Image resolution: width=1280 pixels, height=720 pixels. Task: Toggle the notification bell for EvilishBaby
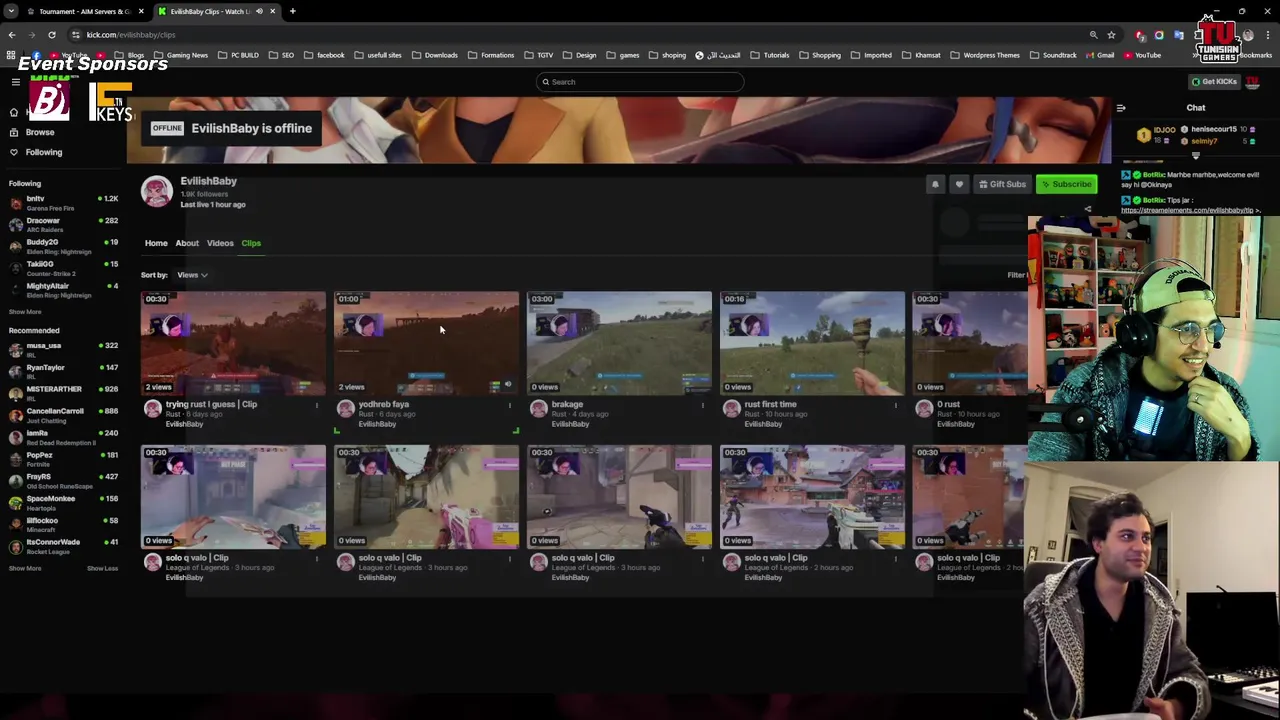[935, 184]
